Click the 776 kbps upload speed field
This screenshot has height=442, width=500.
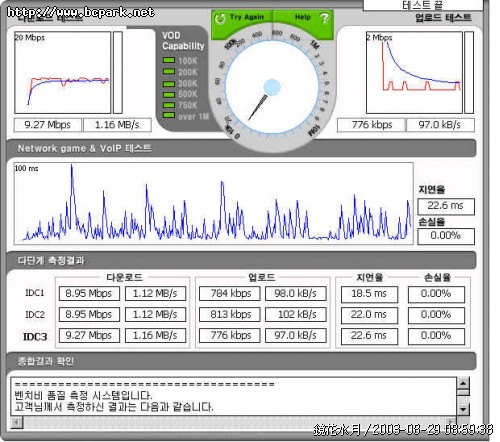click(372, 125)
